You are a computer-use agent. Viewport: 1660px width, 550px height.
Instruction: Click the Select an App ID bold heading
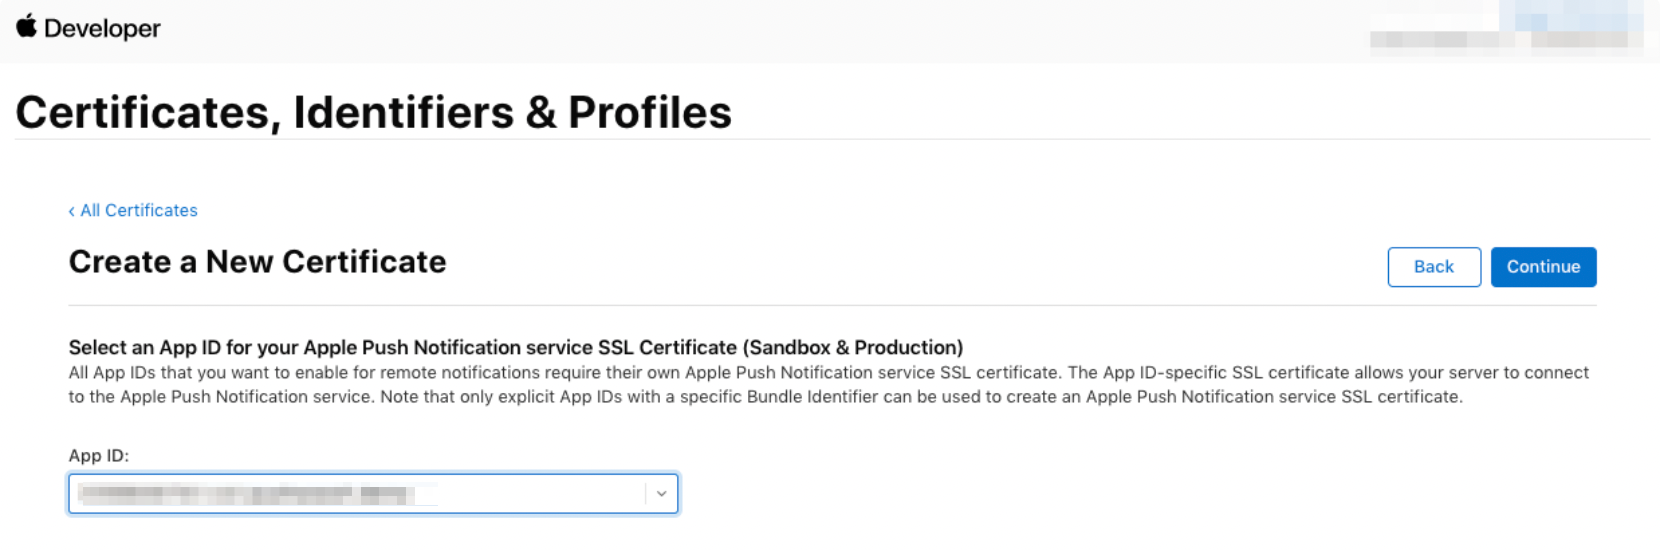point(516,347)
